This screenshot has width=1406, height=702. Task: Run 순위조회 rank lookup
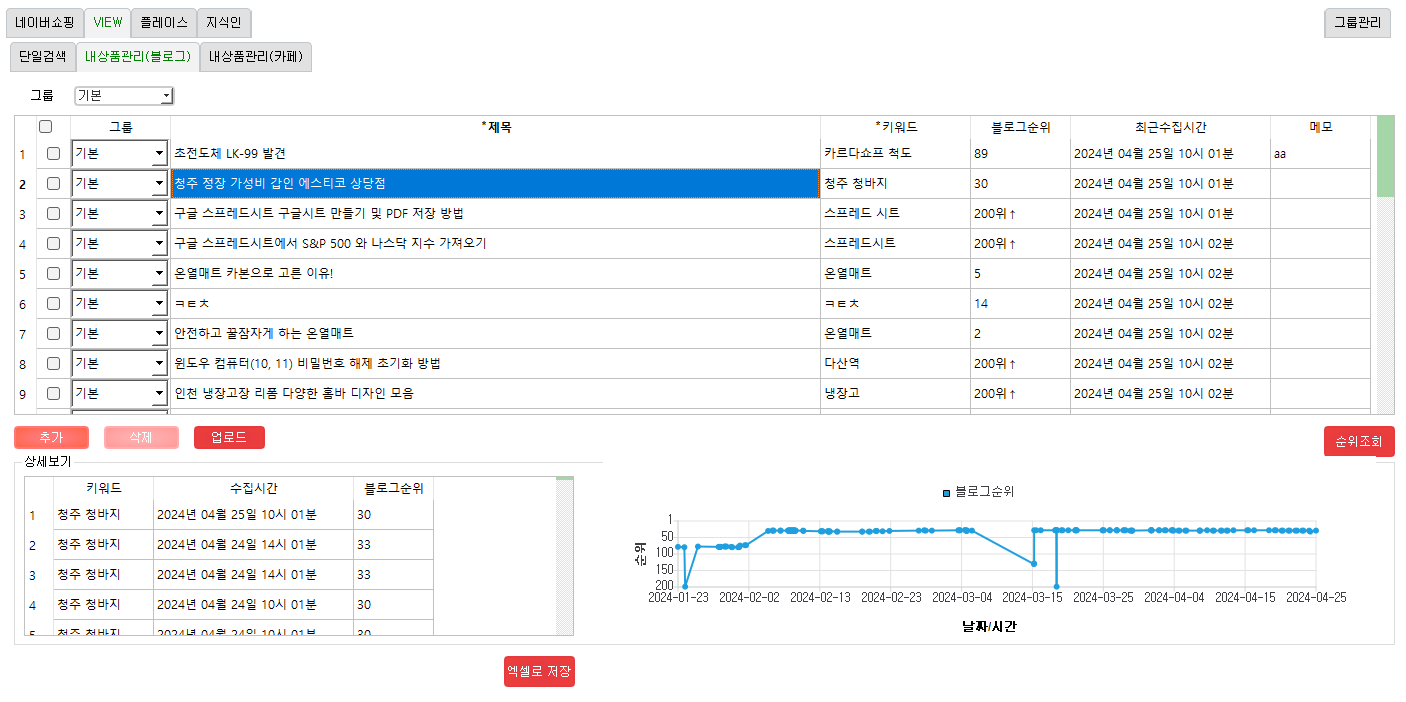(1358, 441)
